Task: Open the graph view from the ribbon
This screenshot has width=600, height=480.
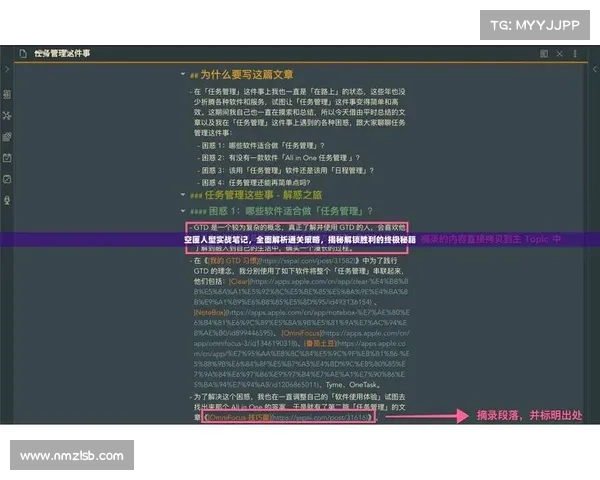Action: point(7,115)
